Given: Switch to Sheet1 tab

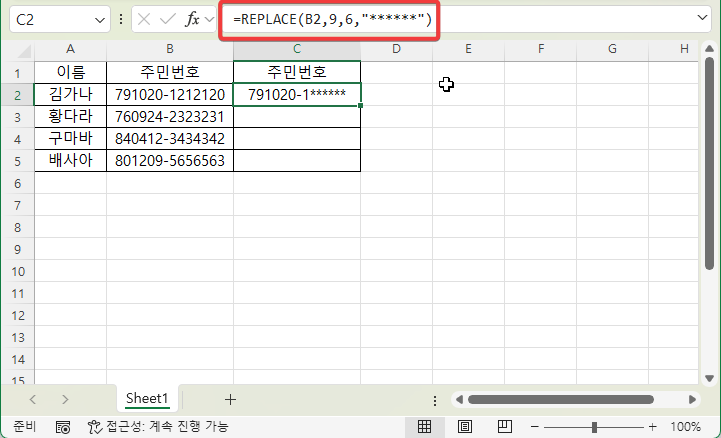Looking at the screenshot, I should coord(147,398).
